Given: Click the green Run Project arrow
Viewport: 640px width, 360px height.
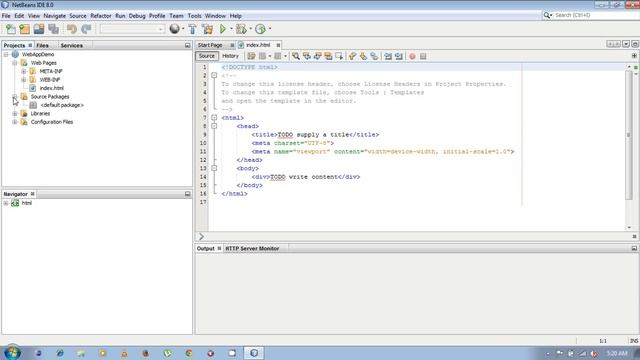Looking at the screenshot, I should tap(223, 29).
